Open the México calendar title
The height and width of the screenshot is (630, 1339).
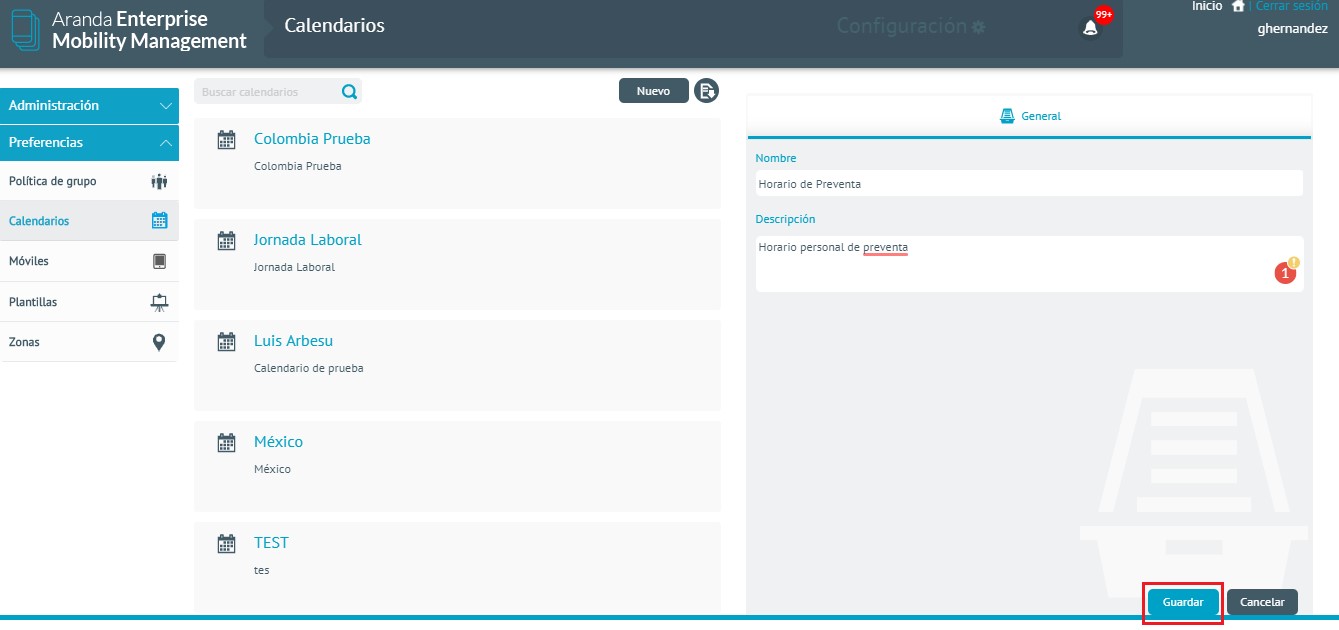278,442
